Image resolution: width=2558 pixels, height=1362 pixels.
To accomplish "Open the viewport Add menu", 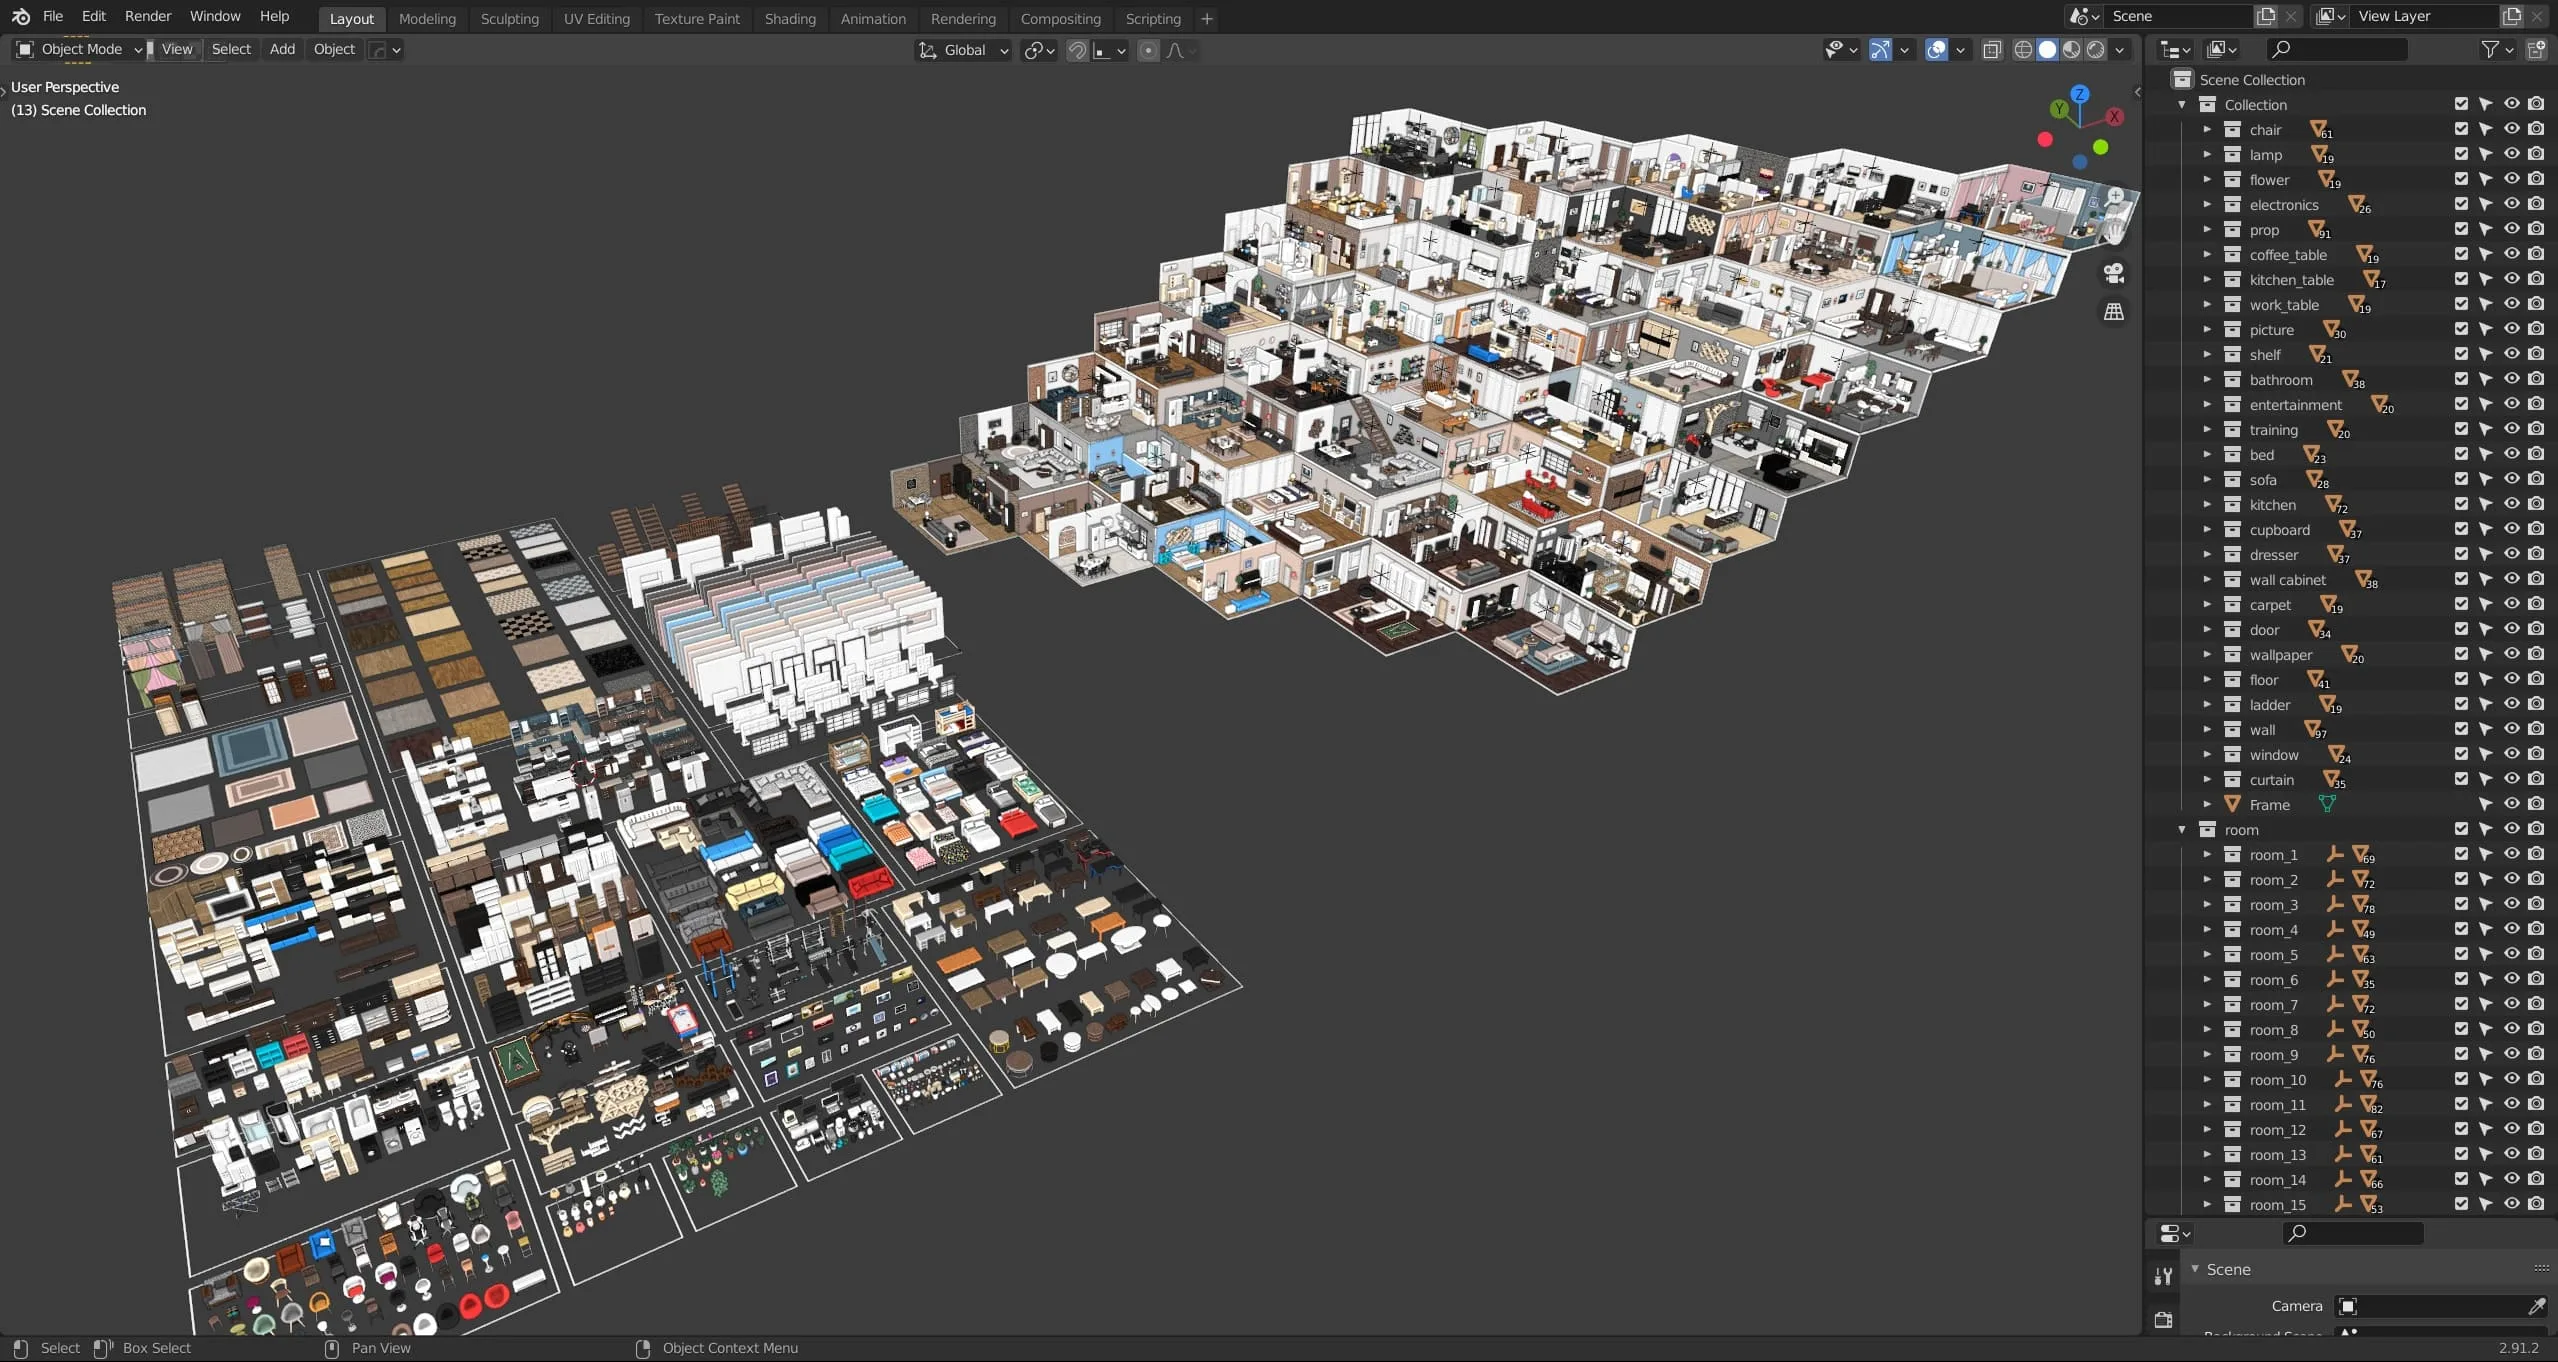I will (282, 49).
